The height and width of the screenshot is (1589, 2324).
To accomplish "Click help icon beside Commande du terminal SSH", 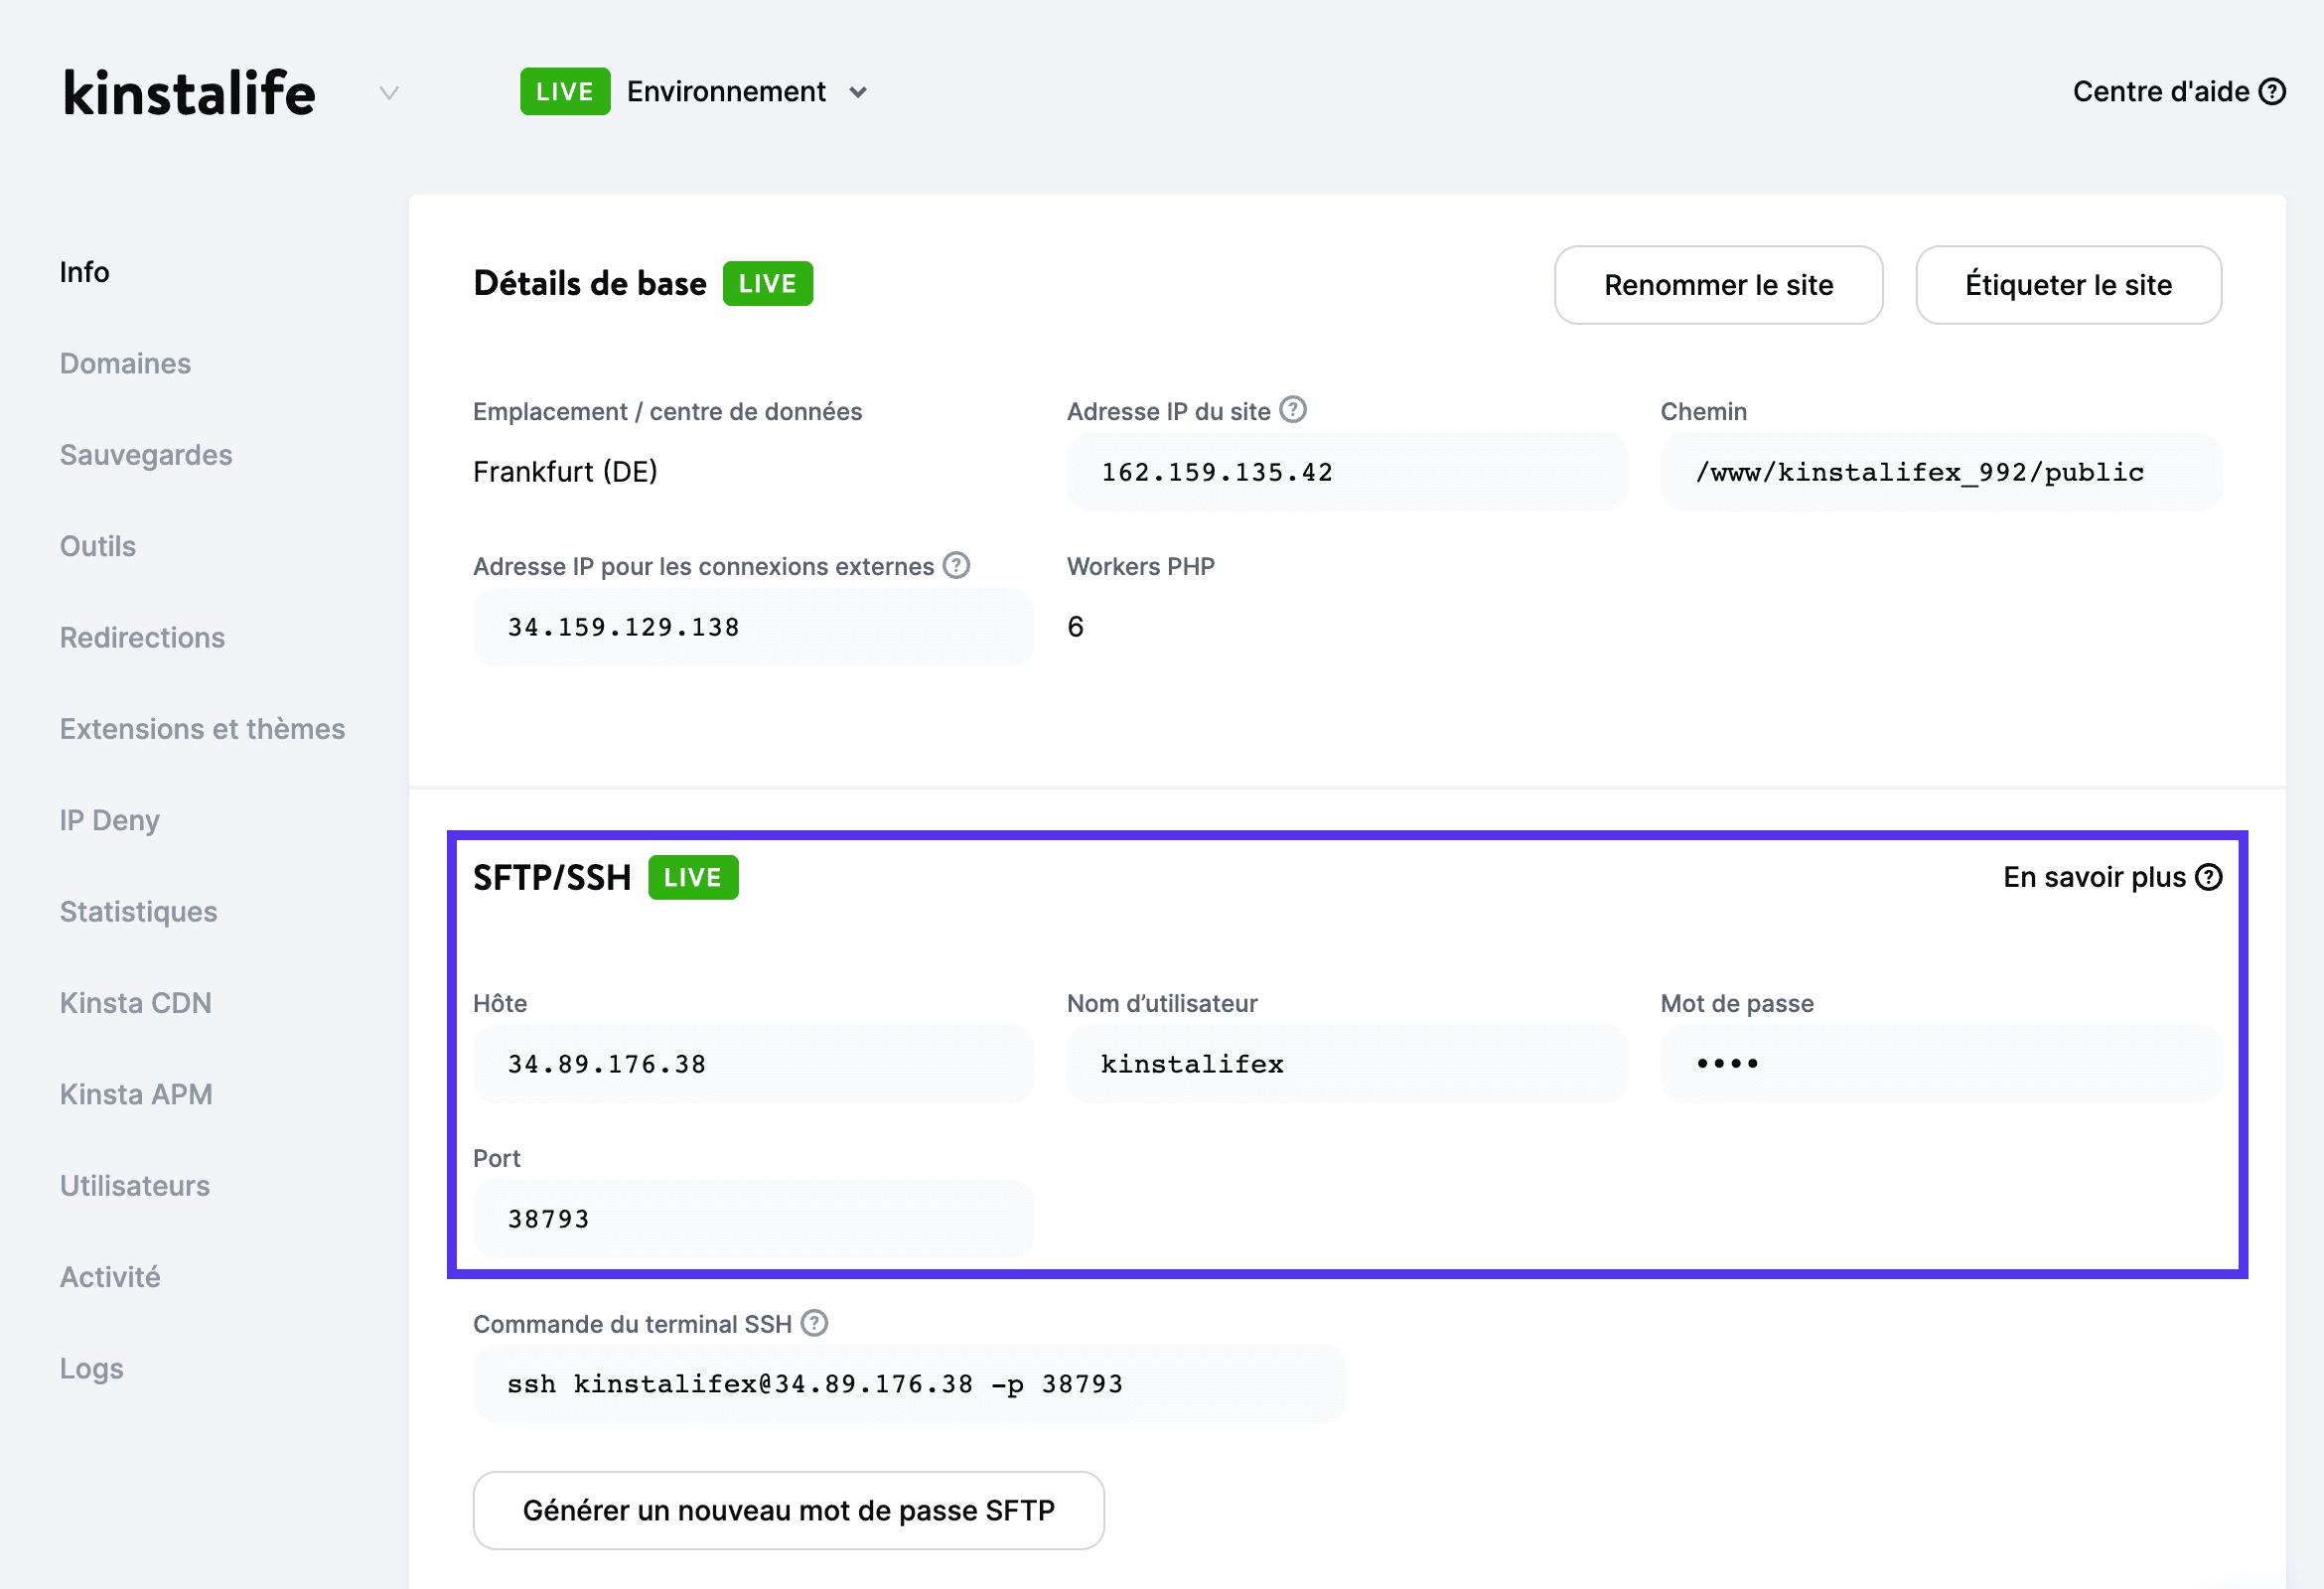I will pos(816,1323).
